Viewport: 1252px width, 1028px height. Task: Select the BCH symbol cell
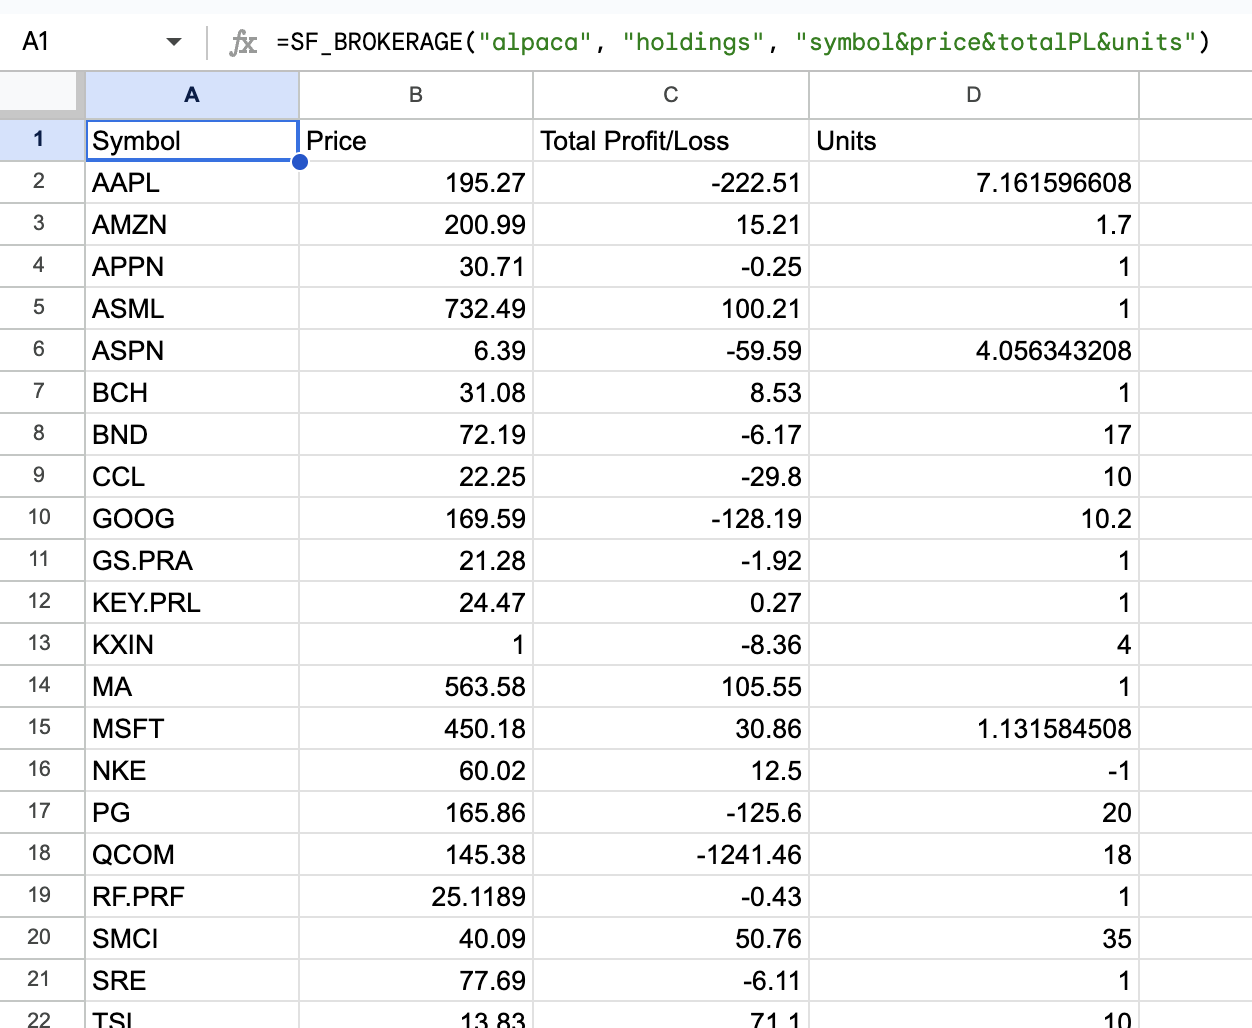tap(192, 392)
